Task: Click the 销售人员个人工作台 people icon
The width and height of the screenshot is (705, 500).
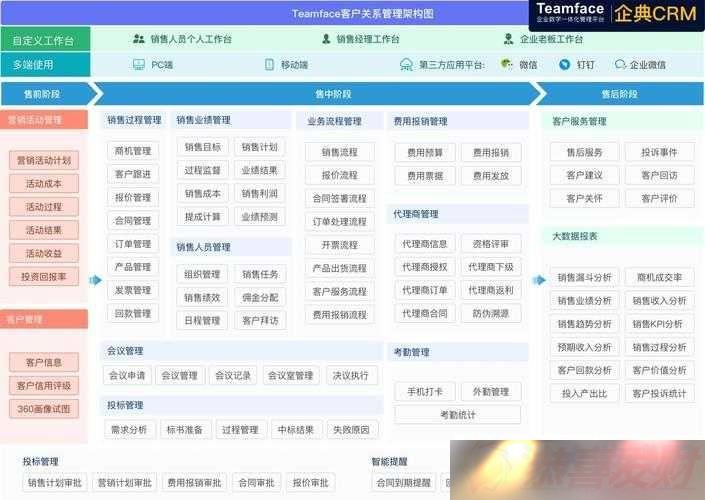Action: pos(138,39)
